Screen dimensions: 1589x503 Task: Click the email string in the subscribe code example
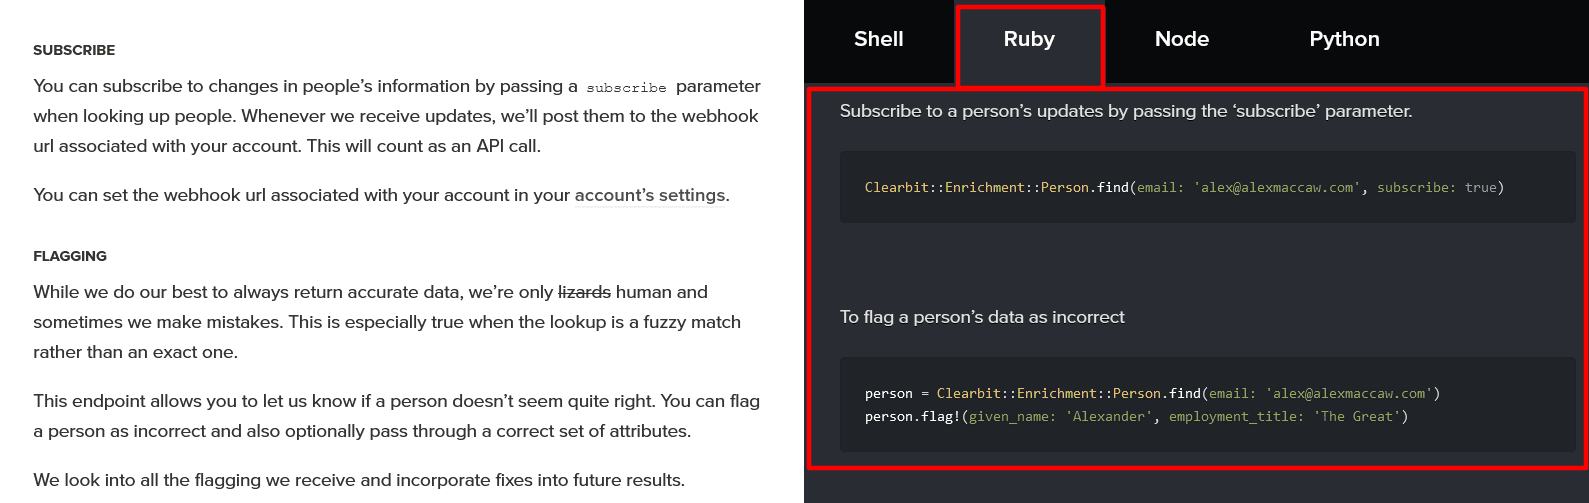1277,188
